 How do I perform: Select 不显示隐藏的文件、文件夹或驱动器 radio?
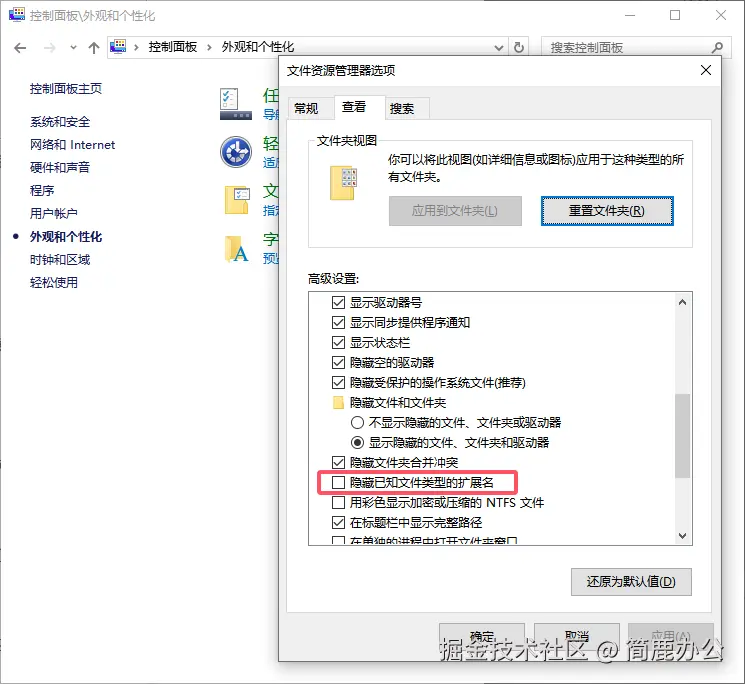click(357, 422)
